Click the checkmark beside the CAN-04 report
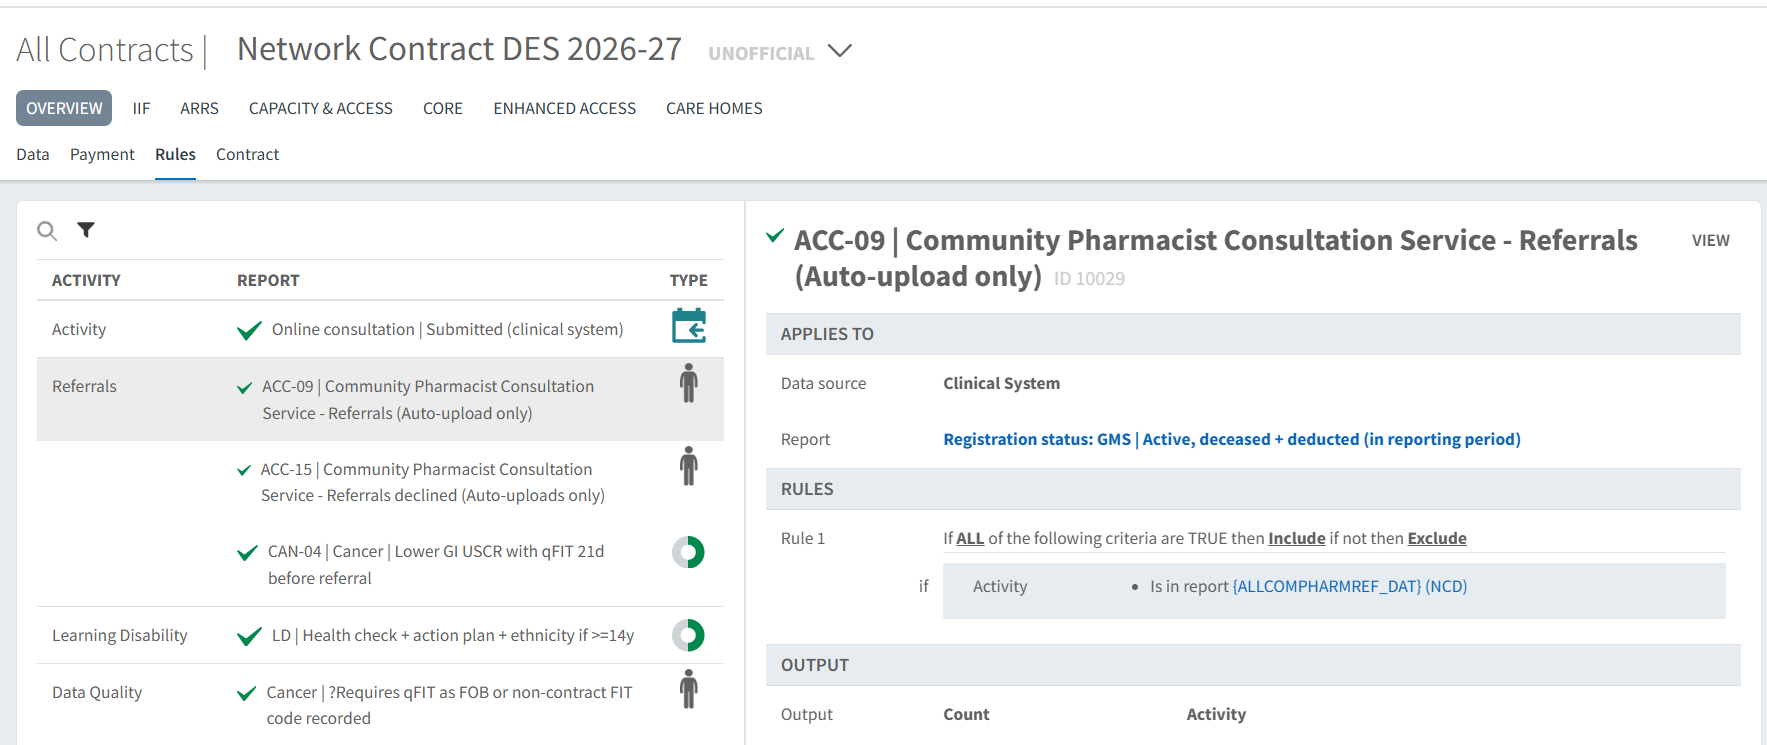 tap(248, 553)
